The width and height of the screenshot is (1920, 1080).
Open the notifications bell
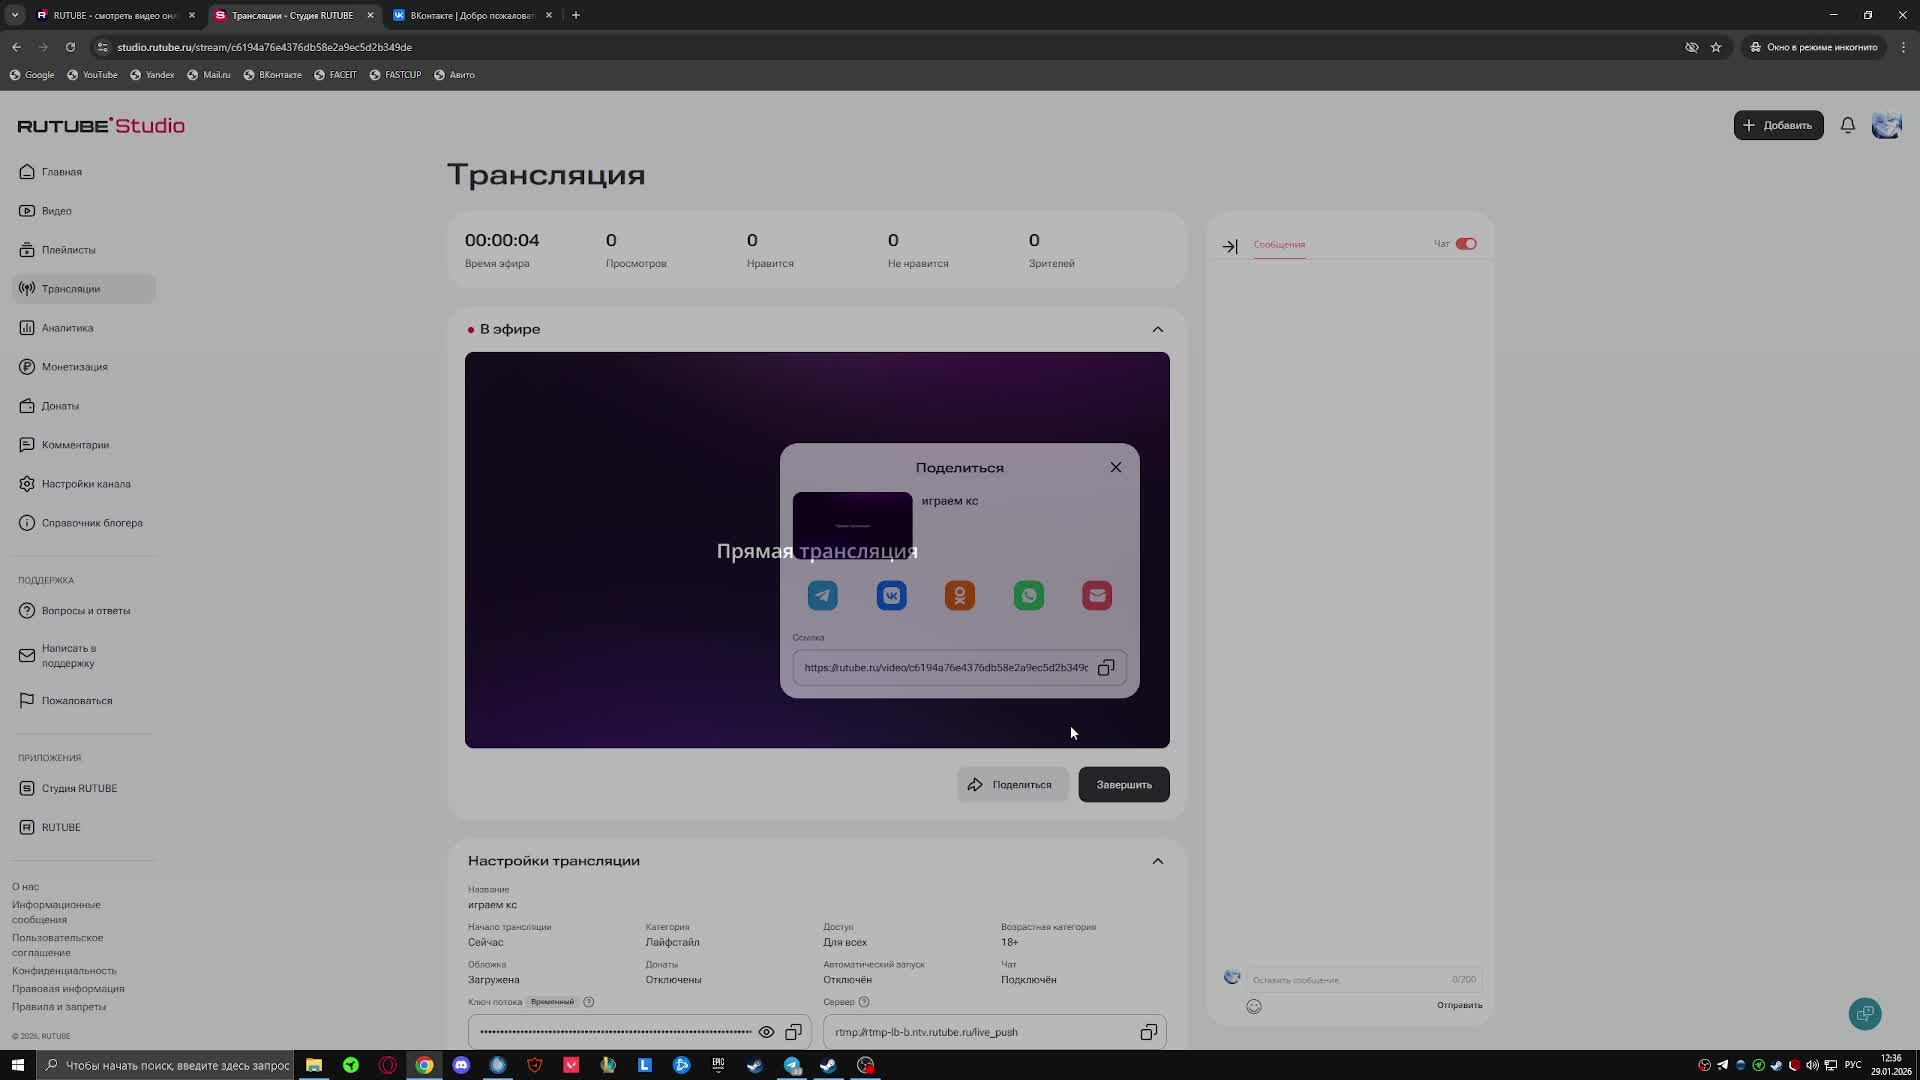click(x=1848, y=125)
